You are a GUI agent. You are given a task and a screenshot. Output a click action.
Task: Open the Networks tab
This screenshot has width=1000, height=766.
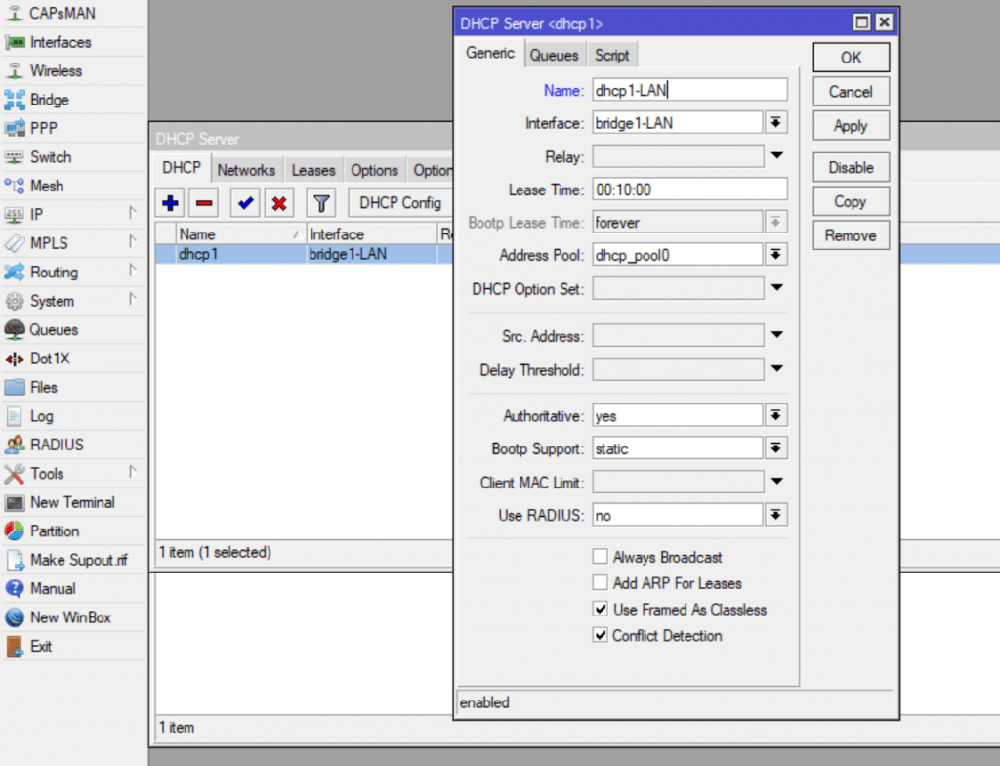pos(246,171)
